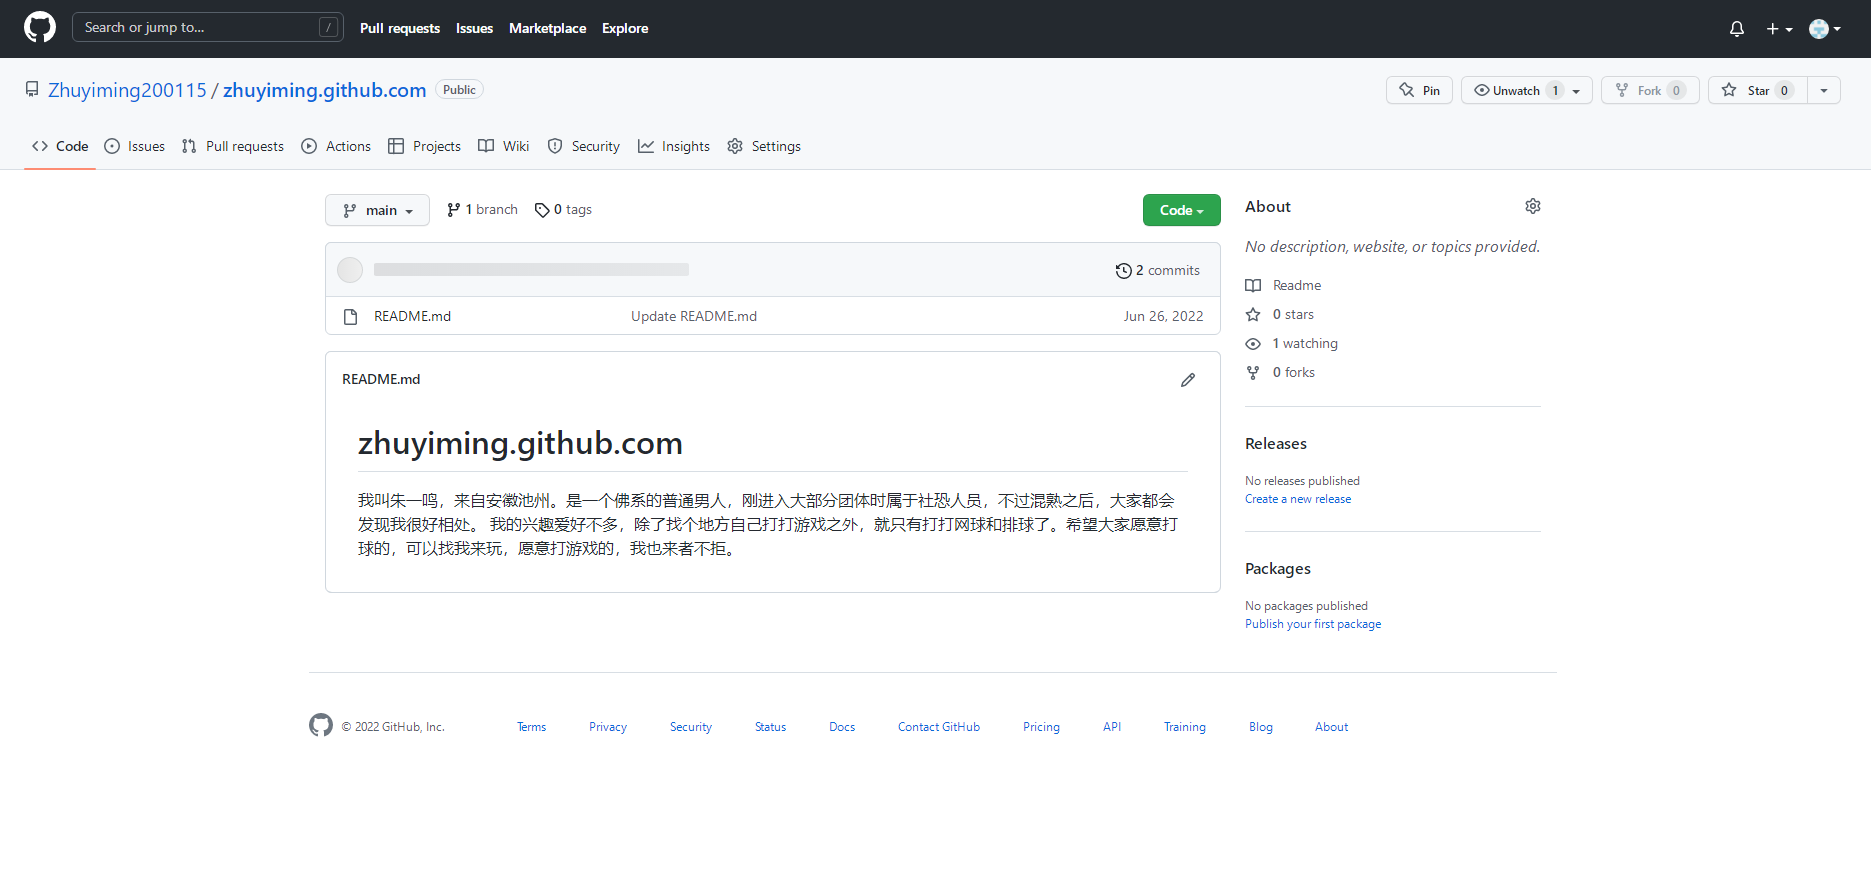
Task: Open user avatar menu
Action: 1825,29
